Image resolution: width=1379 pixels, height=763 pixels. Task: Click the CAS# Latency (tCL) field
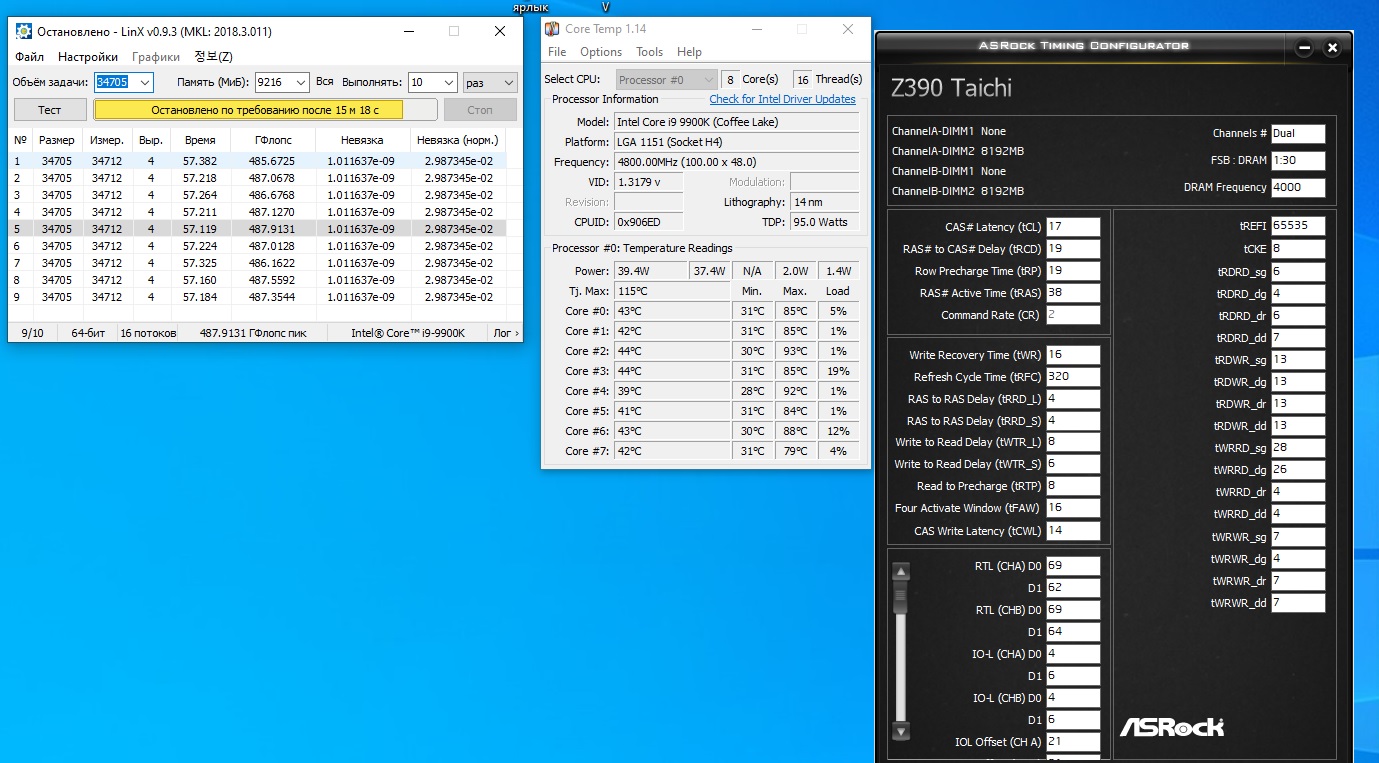coord(1073,227)
